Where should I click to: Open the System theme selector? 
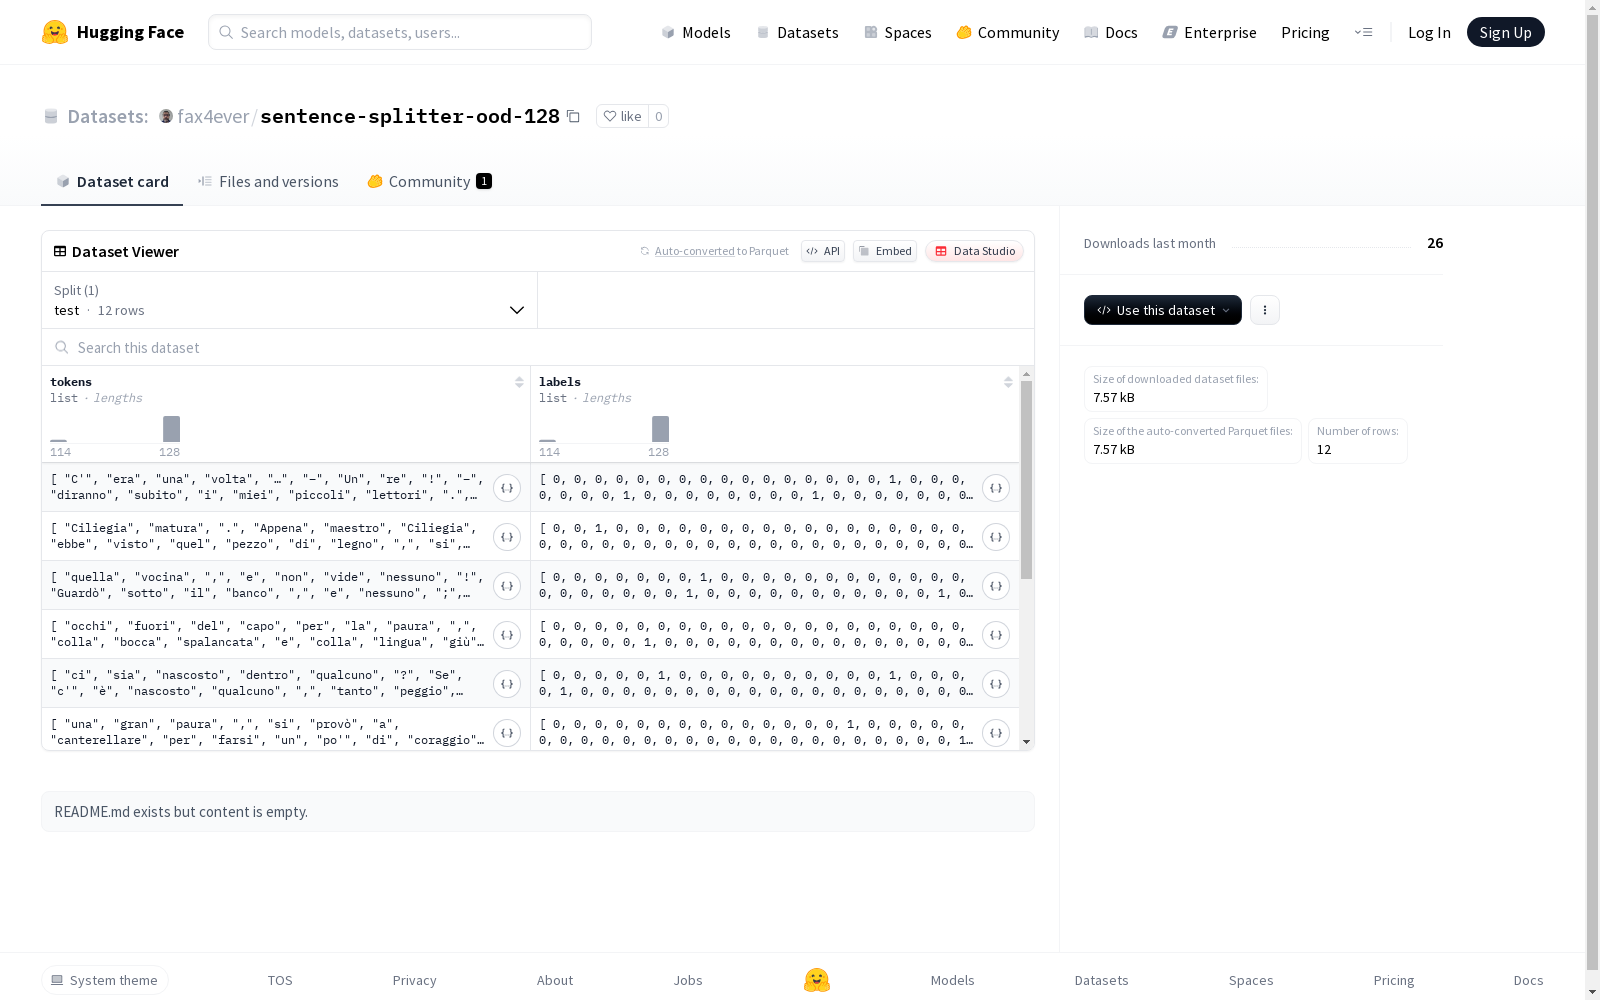click(105, 980)
